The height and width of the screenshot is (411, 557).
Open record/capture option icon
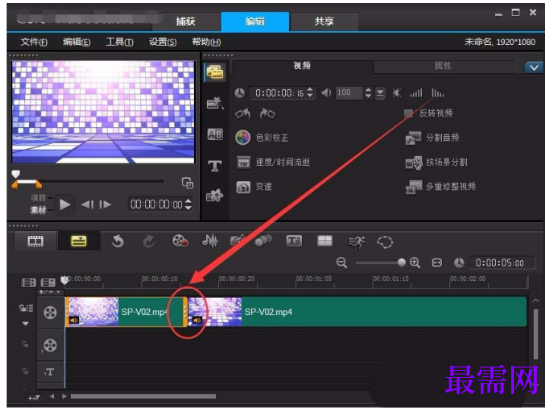coord(180,241)
